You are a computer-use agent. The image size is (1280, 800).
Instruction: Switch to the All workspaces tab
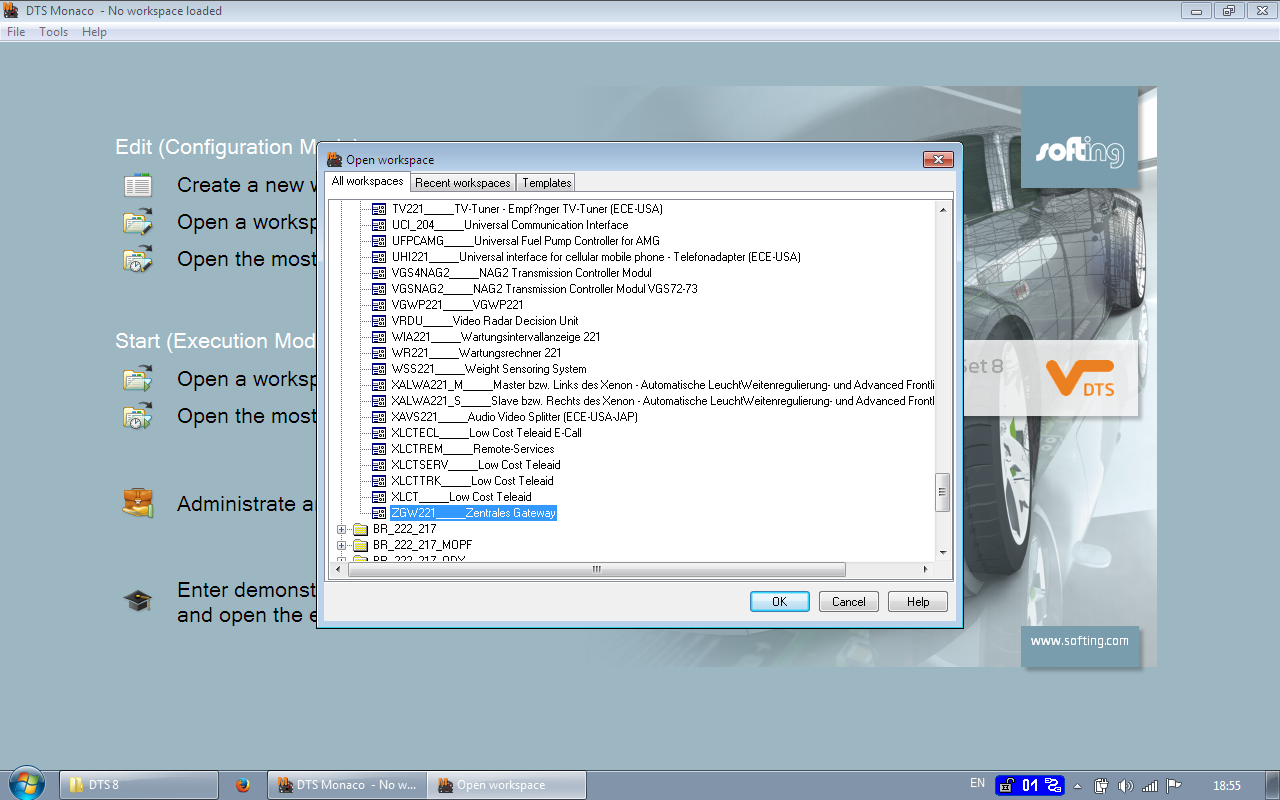coord(367,181)
